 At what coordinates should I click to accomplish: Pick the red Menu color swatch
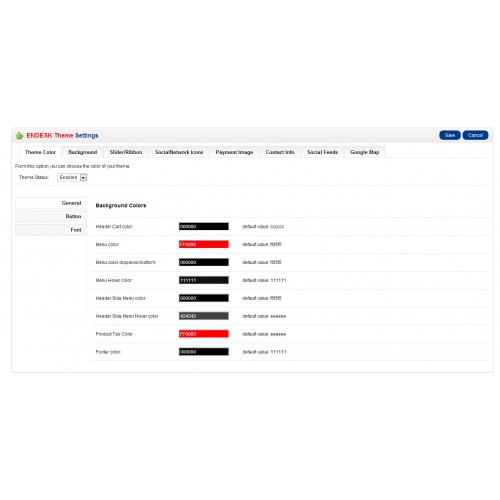click(x=204, y=244)
